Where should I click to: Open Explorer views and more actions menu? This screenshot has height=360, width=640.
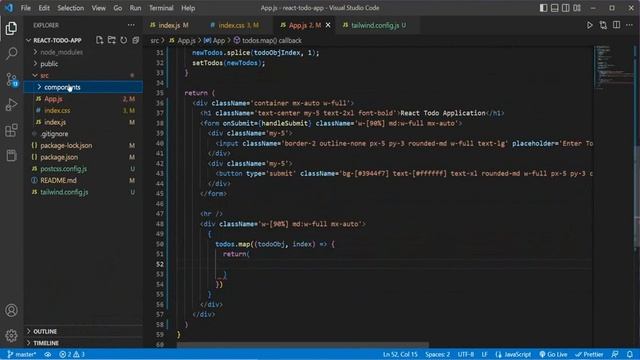pos(131,25)
